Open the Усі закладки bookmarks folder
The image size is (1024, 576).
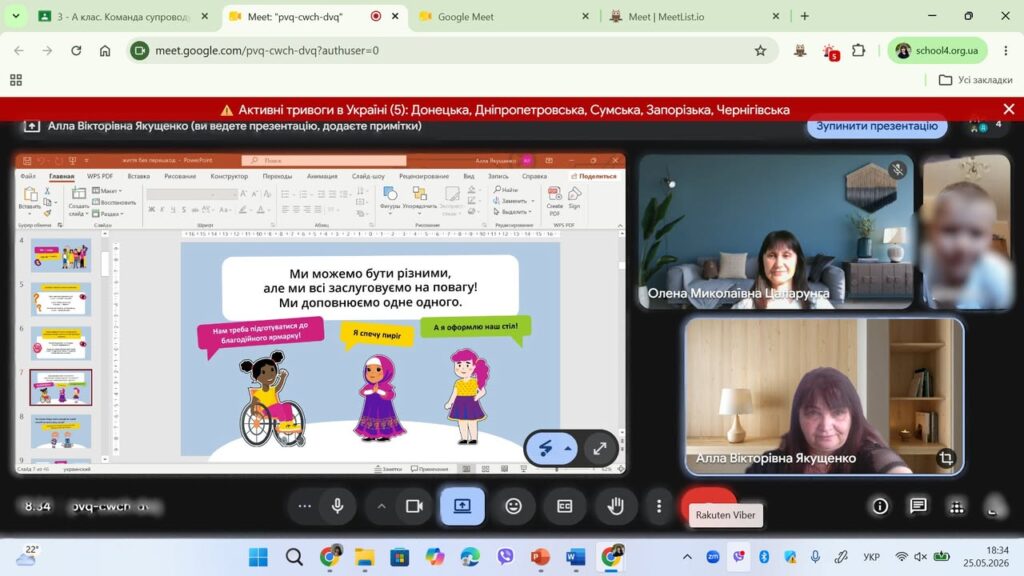[976, 80]
